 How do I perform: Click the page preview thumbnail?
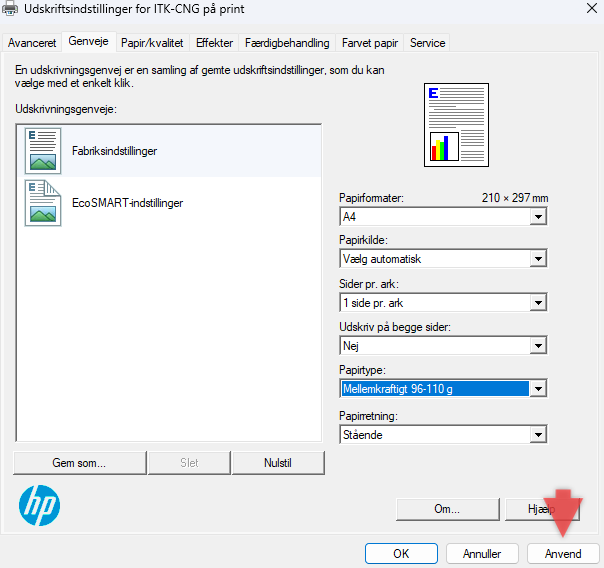pyautogui.click(x=456, y=125)
